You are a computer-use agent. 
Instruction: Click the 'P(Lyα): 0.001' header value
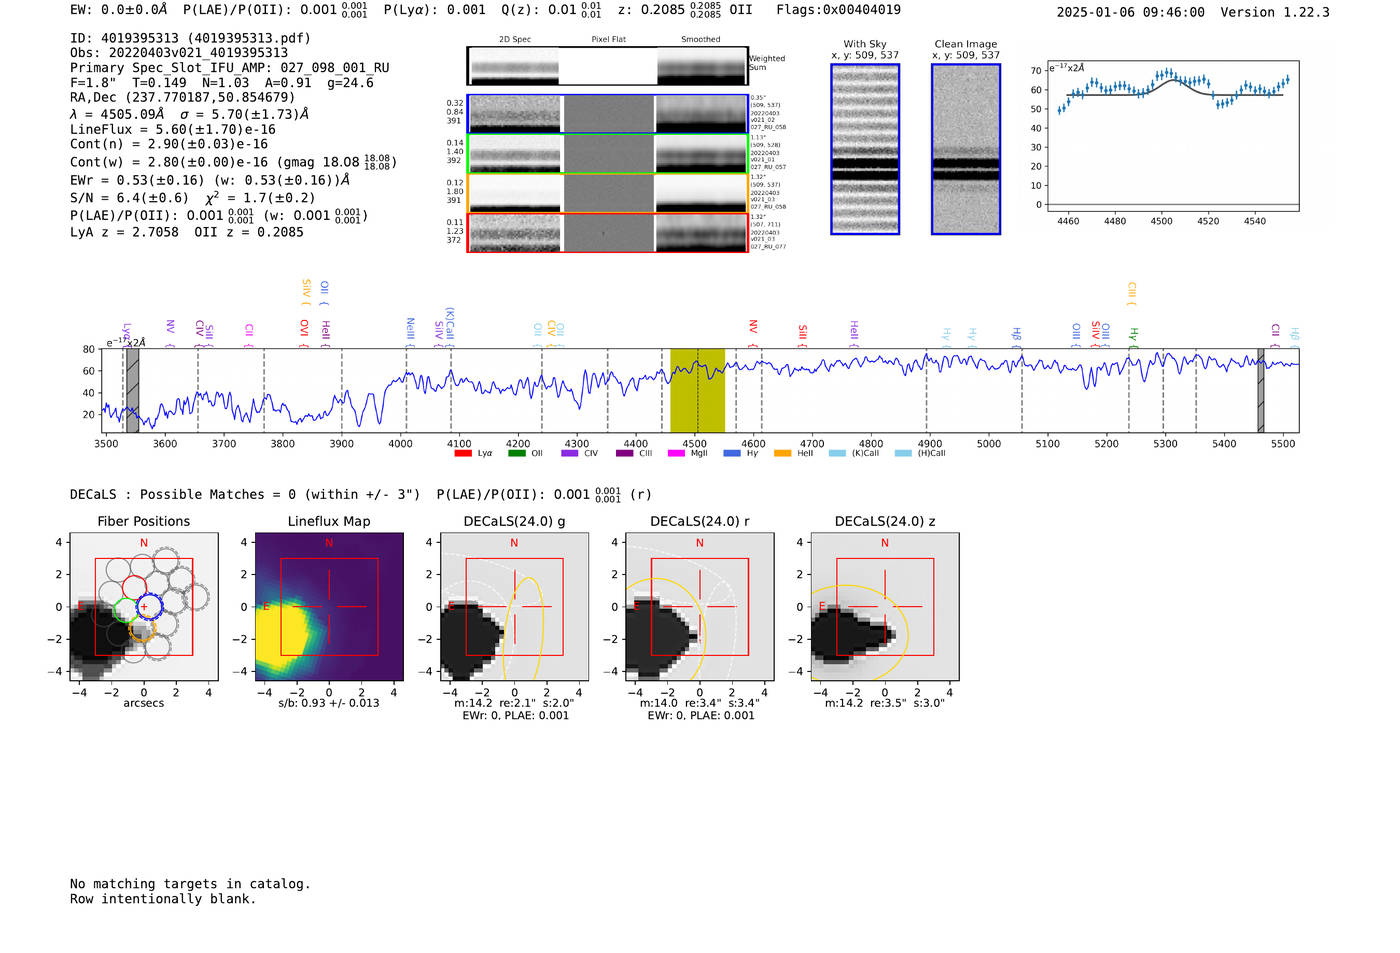tap(435, 9)
